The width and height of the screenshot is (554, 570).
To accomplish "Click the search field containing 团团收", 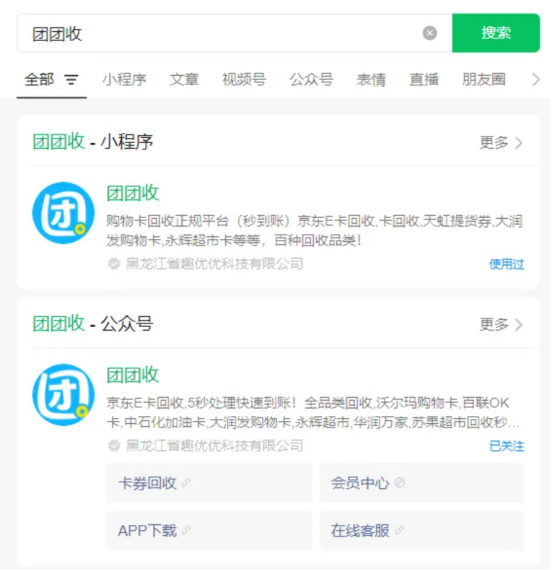I will click(x=235, y=33).
